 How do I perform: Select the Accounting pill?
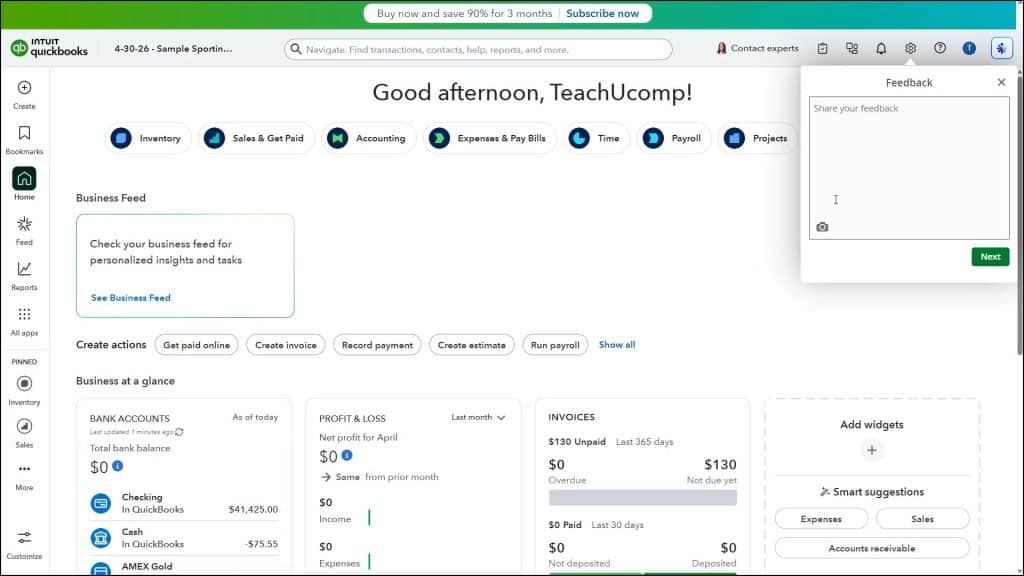(368, 138)
